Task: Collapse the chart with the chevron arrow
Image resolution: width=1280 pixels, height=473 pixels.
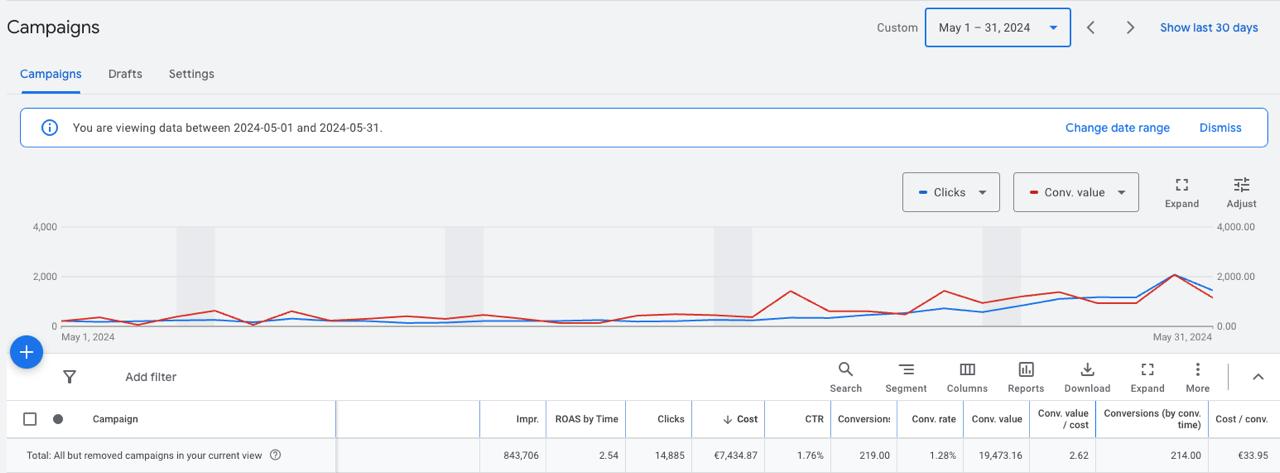Action: [x=1258, y=377]
